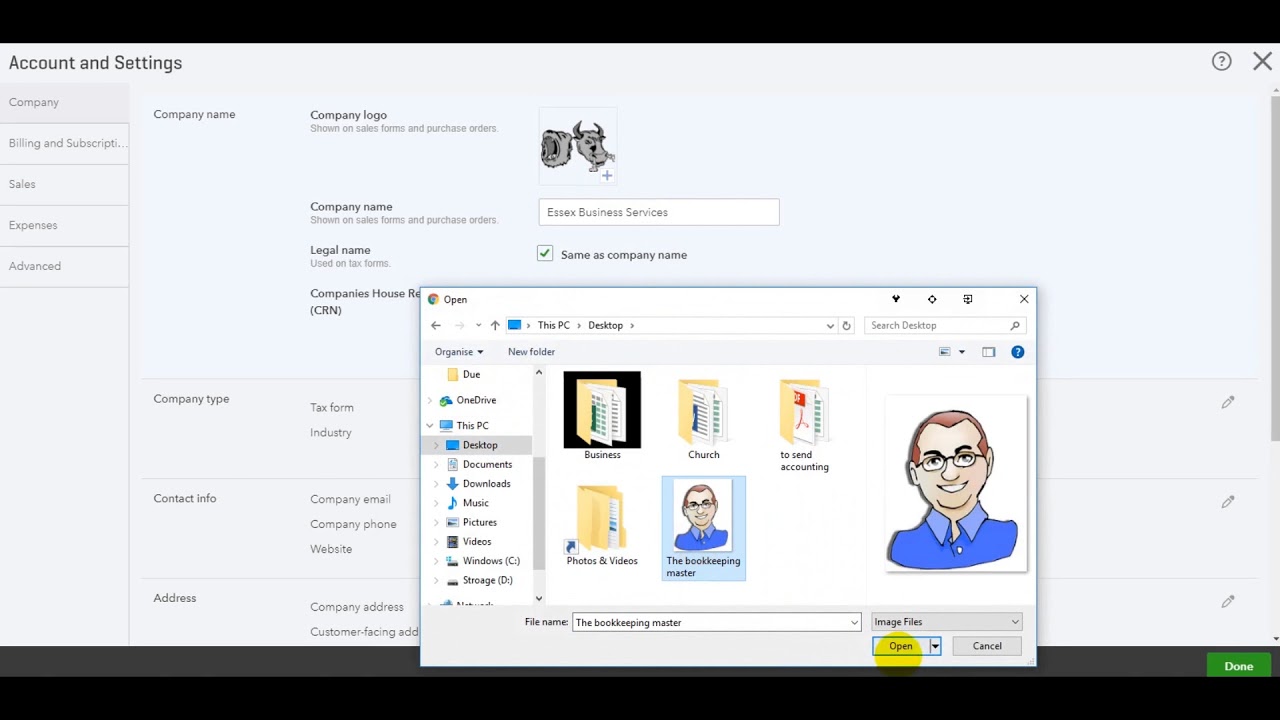Switch to the Advanced settings tab
Image resolution: width=1280 pixels, height=720 pixels.
[64, 266]
